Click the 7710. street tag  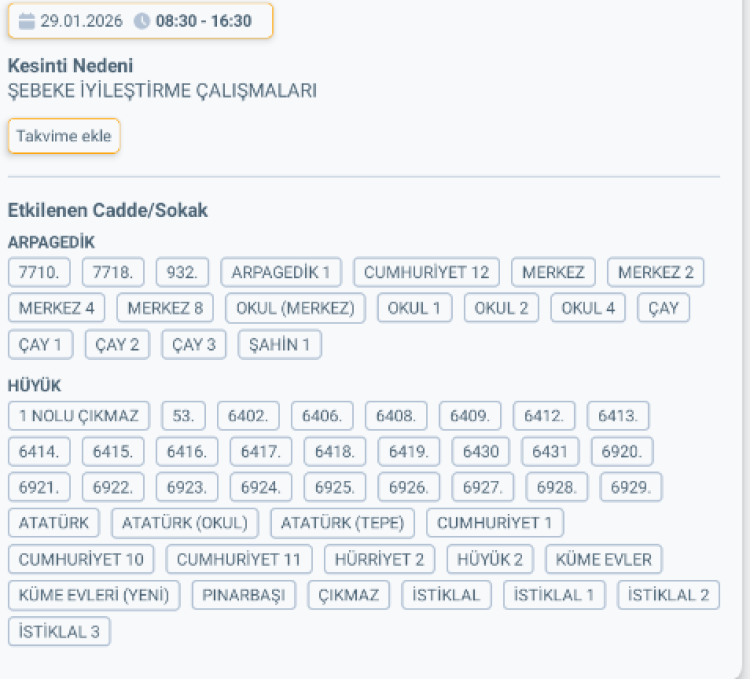(x=40, y=272)
